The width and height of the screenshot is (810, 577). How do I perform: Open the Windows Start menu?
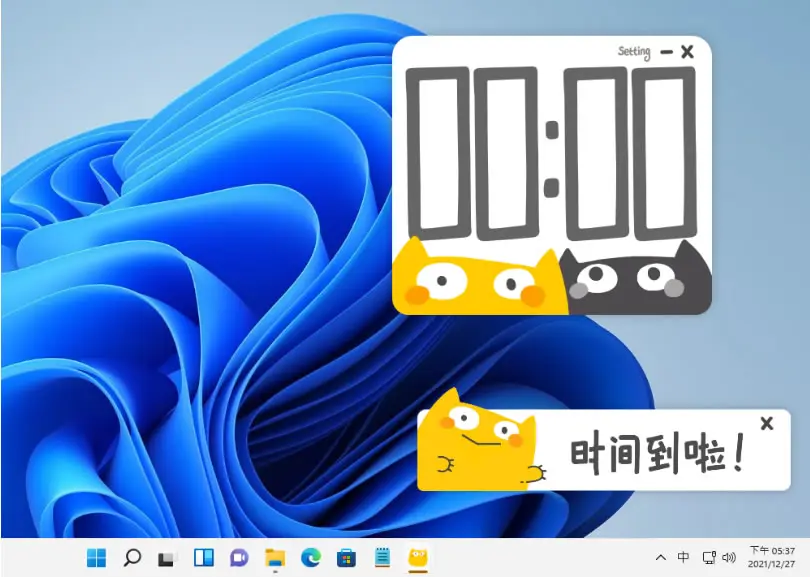pyautogui.click(x=96, y=557)
